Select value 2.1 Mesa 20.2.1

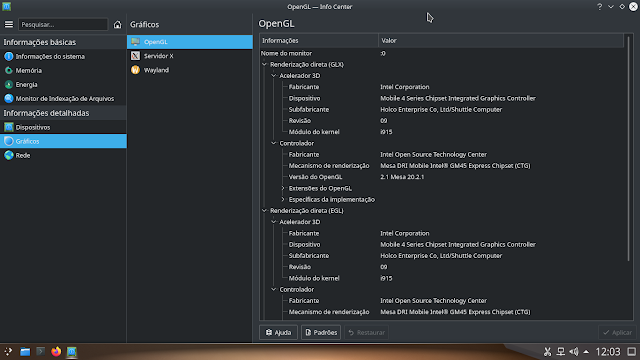(x=402, y=177)
